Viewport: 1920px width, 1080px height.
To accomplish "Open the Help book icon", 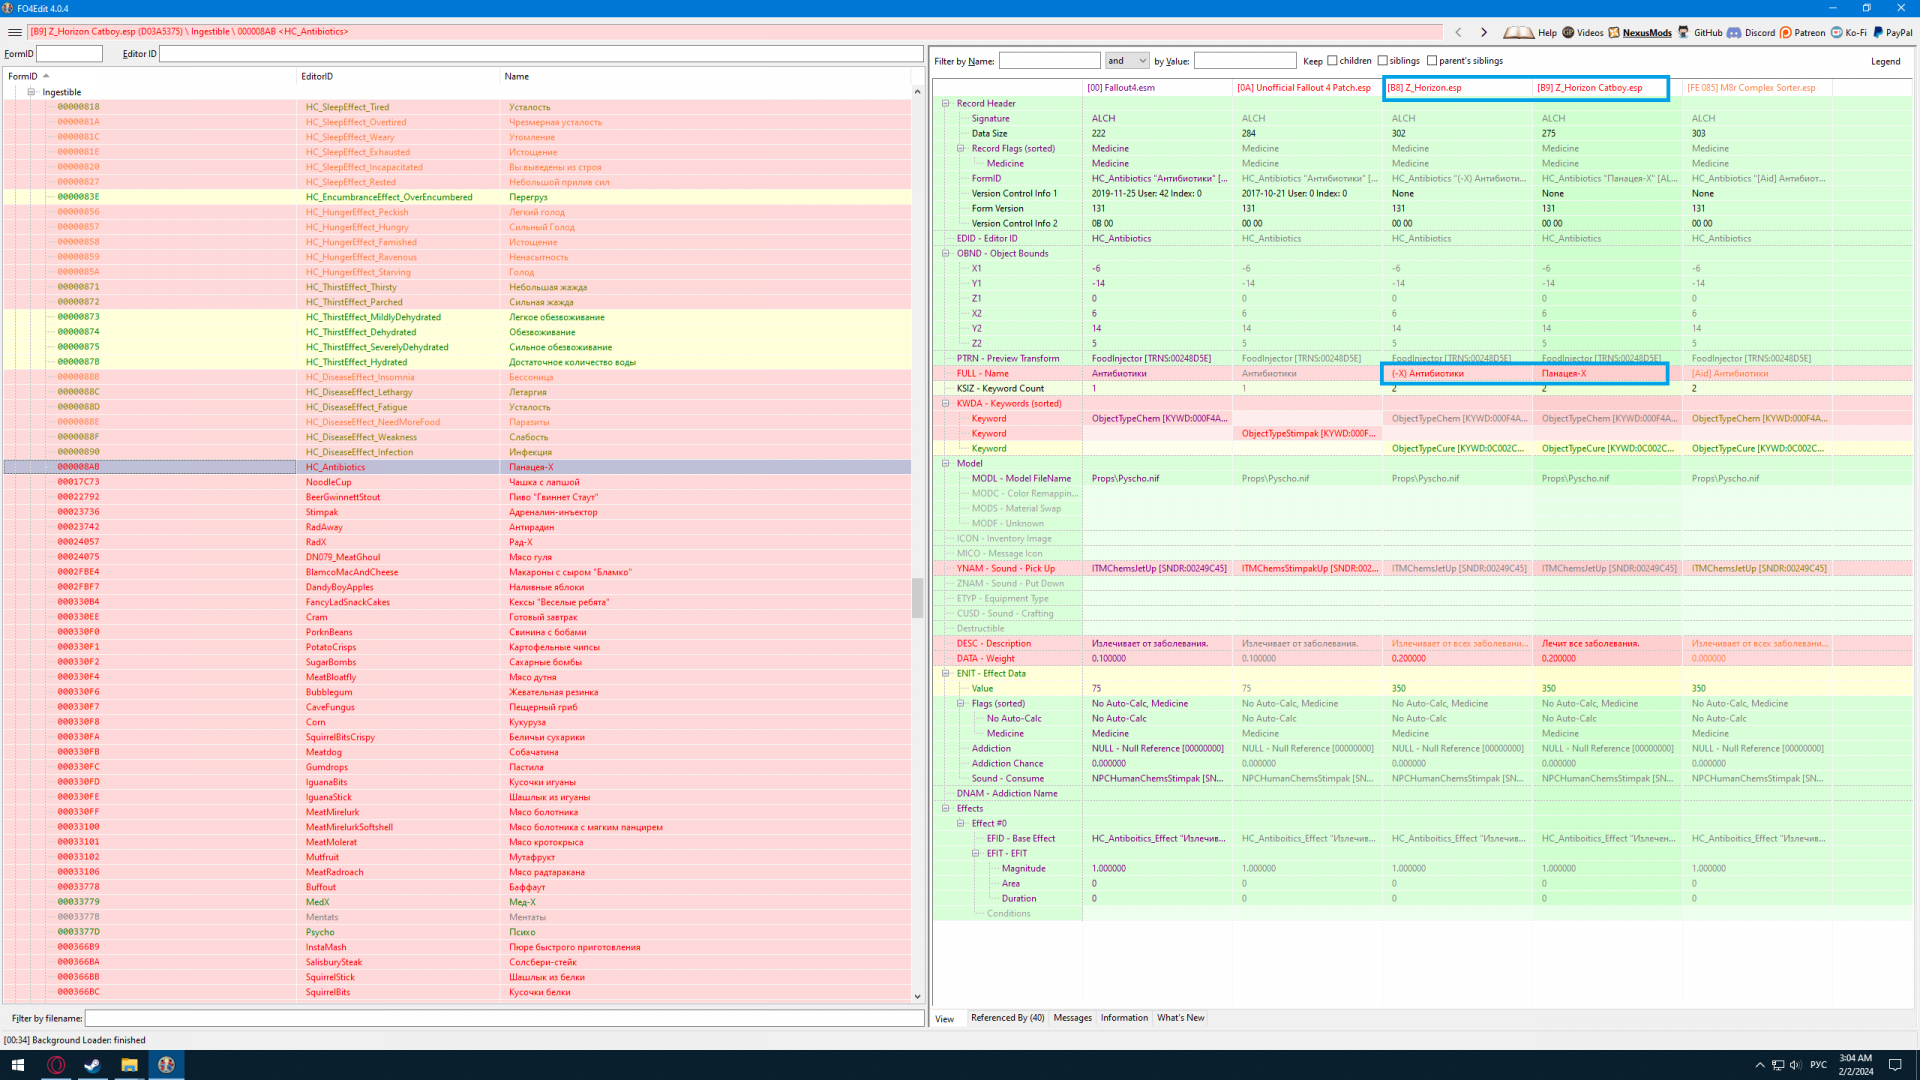I will coord(1518,32).
